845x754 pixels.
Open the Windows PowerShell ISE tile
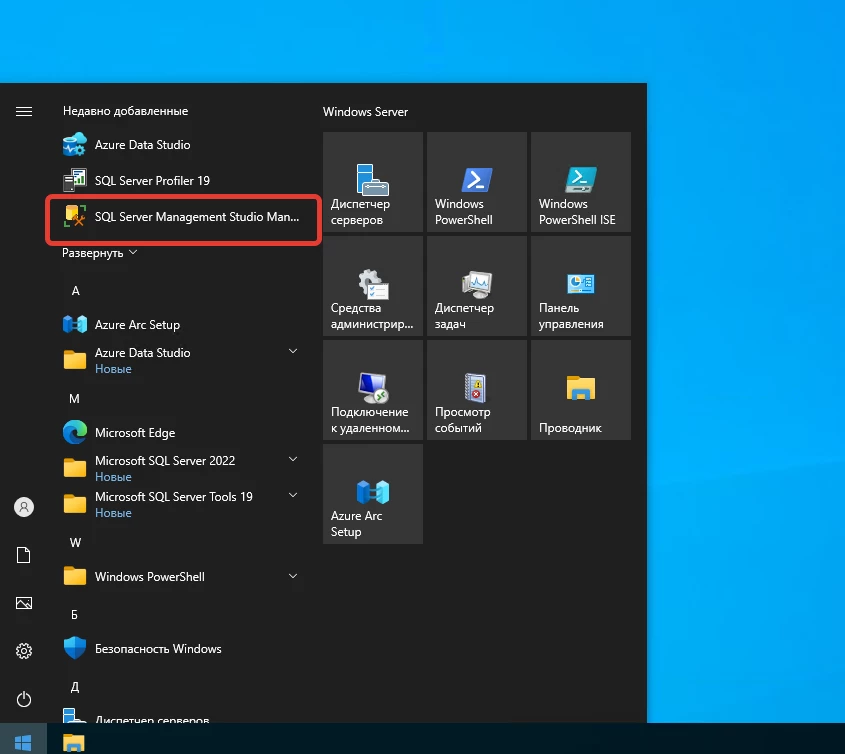point(580,182)
